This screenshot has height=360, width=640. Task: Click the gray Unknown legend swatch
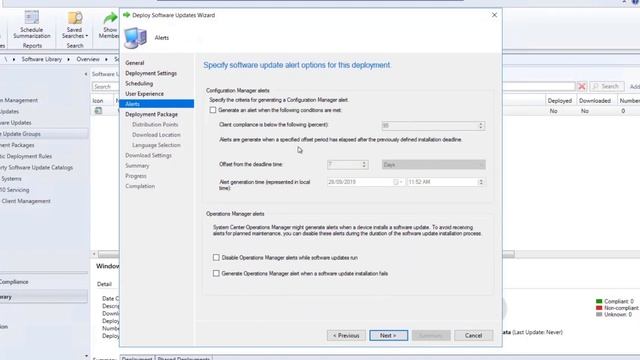pos(599,315)
